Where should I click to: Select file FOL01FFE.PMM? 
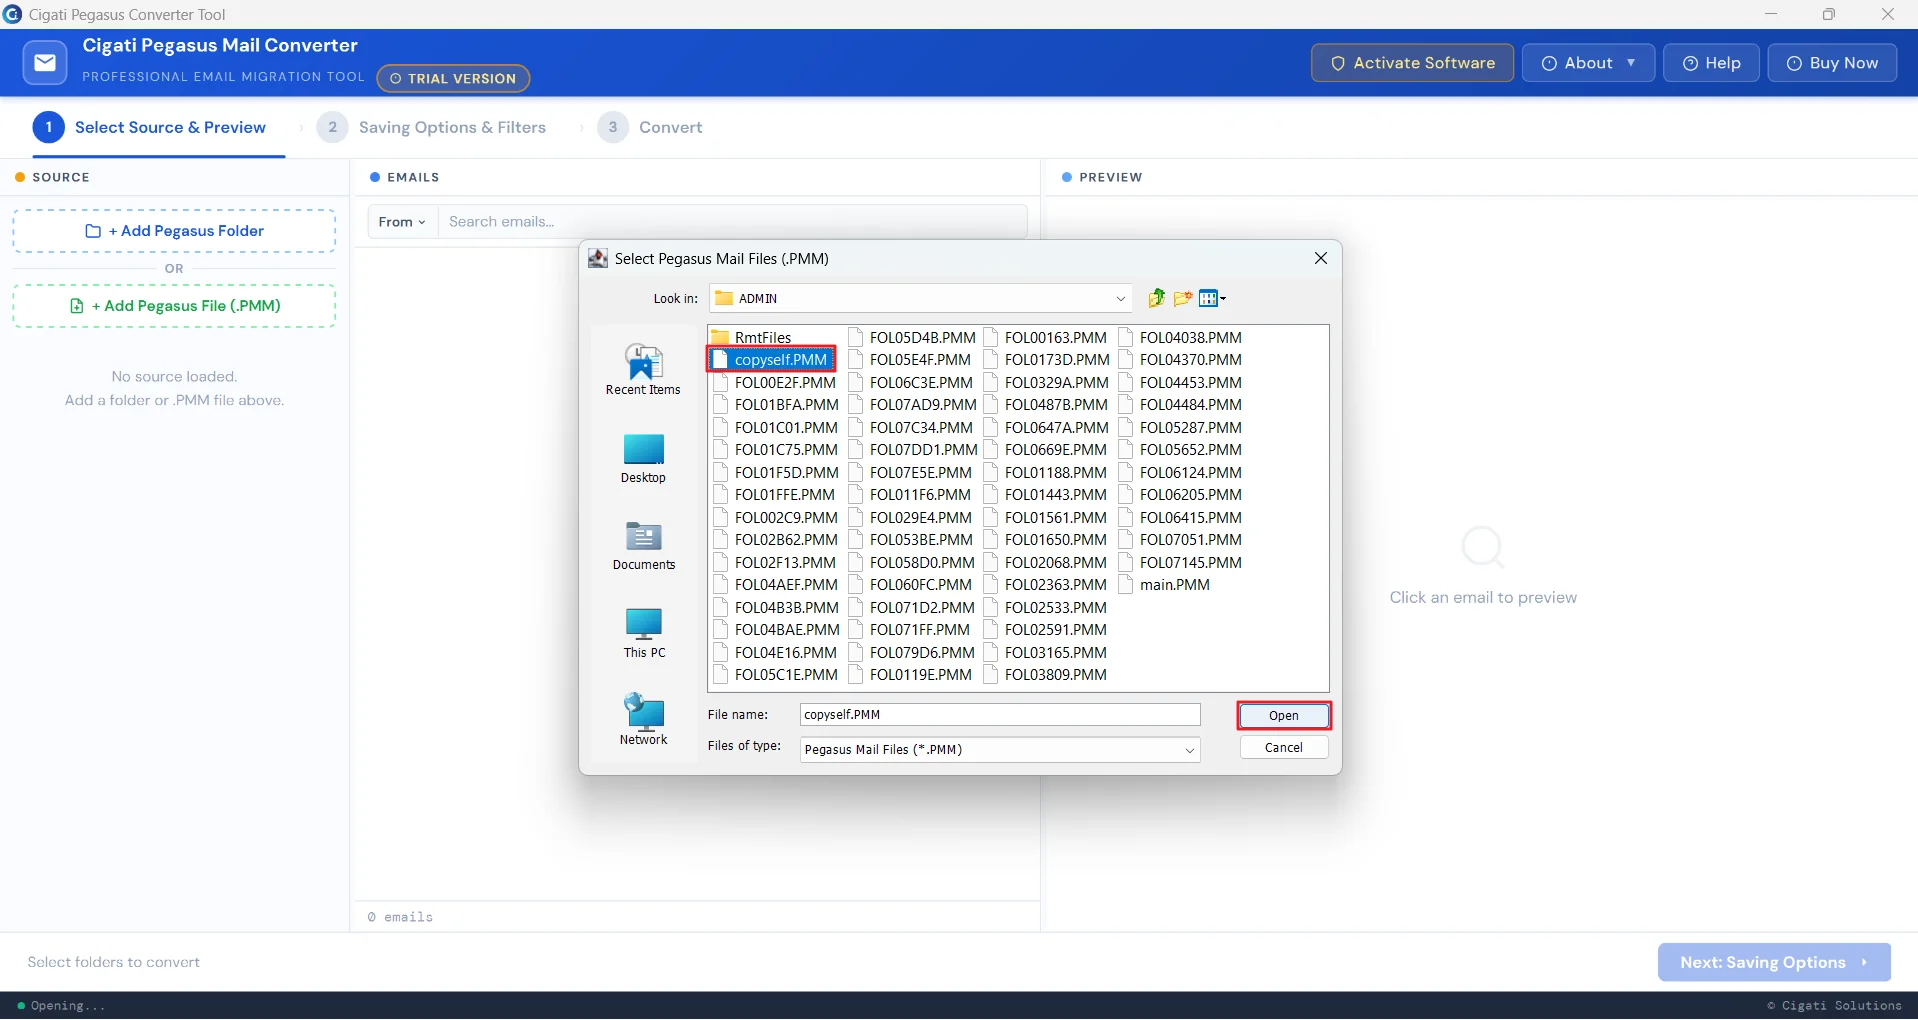coord(774,495)
